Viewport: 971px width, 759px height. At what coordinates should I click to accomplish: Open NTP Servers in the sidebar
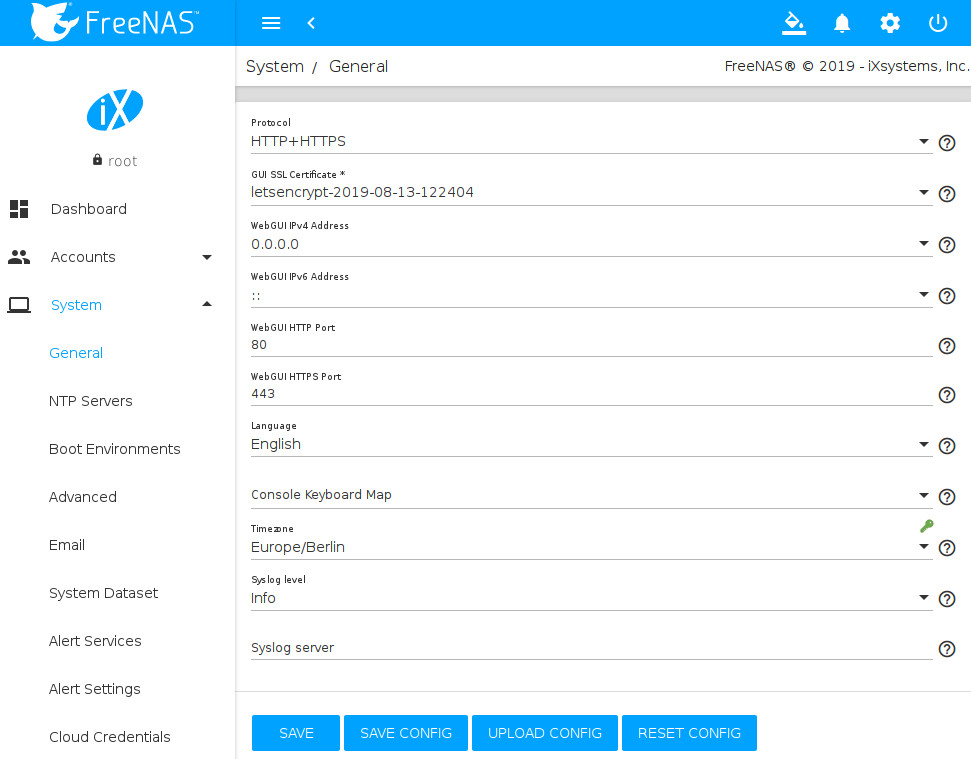pos(91,401)
